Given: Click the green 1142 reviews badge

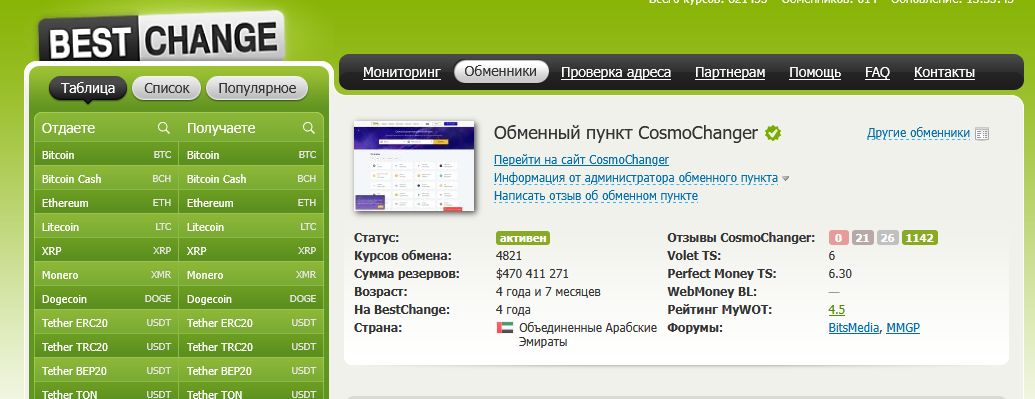Looking at the screenshot, I should click(x=920, y=238).
